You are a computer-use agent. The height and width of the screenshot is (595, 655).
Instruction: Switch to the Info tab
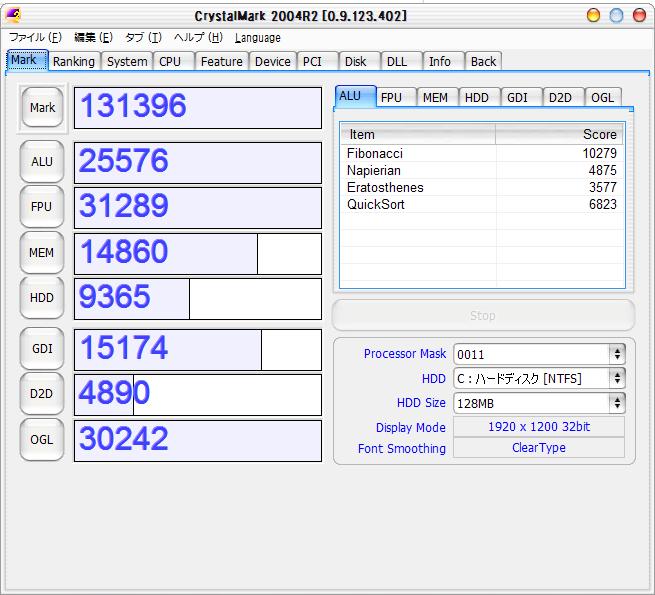(x=444, y=61)
